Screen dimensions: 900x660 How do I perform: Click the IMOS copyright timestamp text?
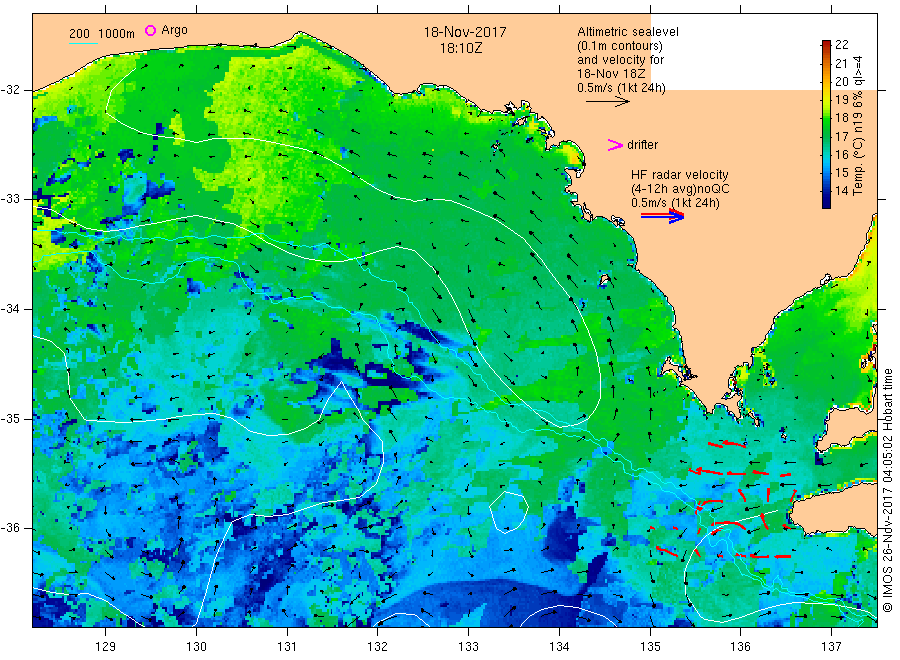click(x=888, y=491)
